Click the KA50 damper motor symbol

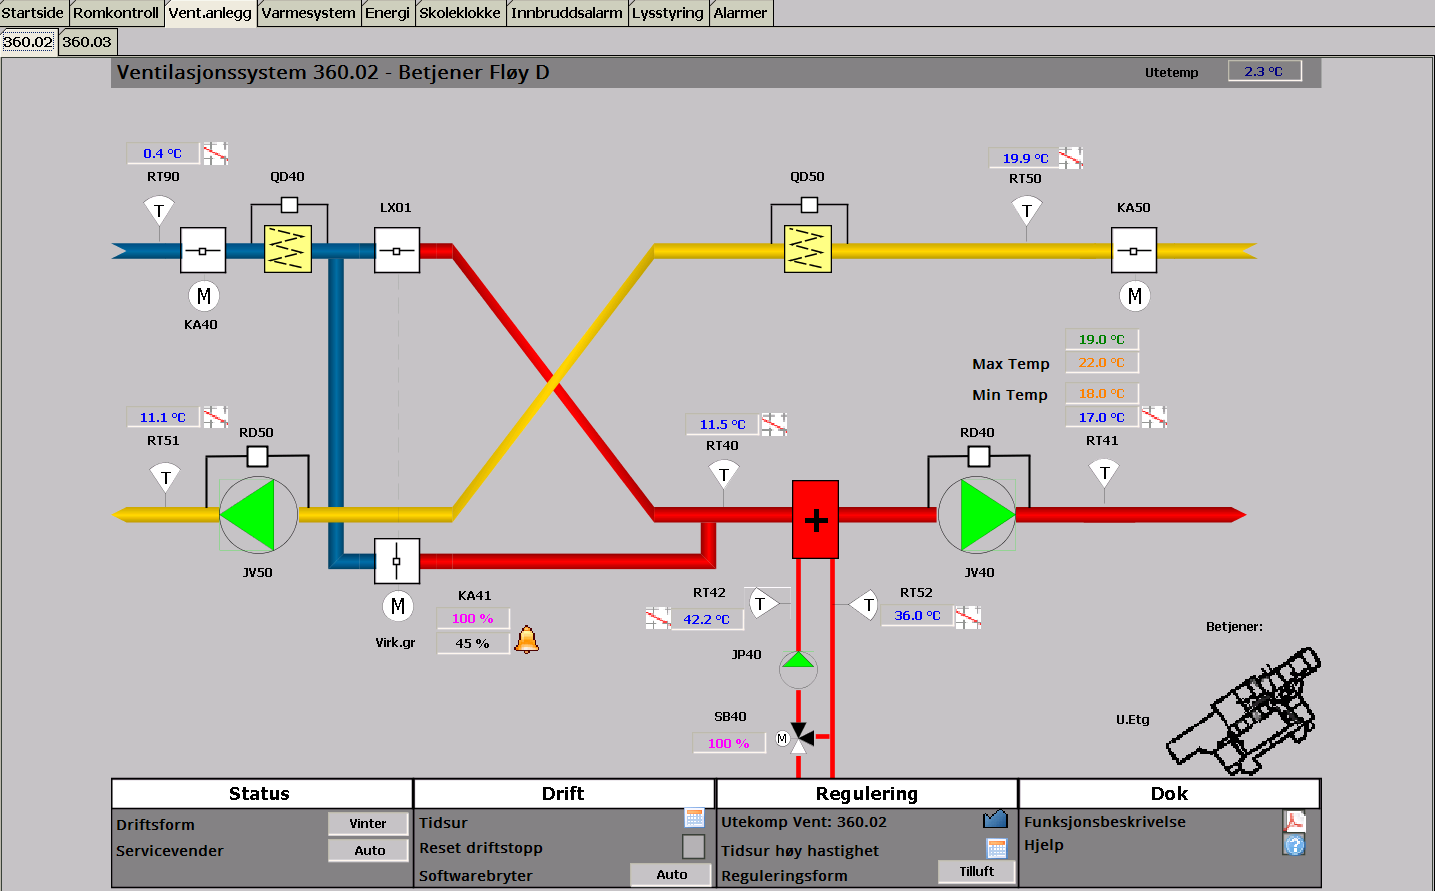tap(1134, 296)
